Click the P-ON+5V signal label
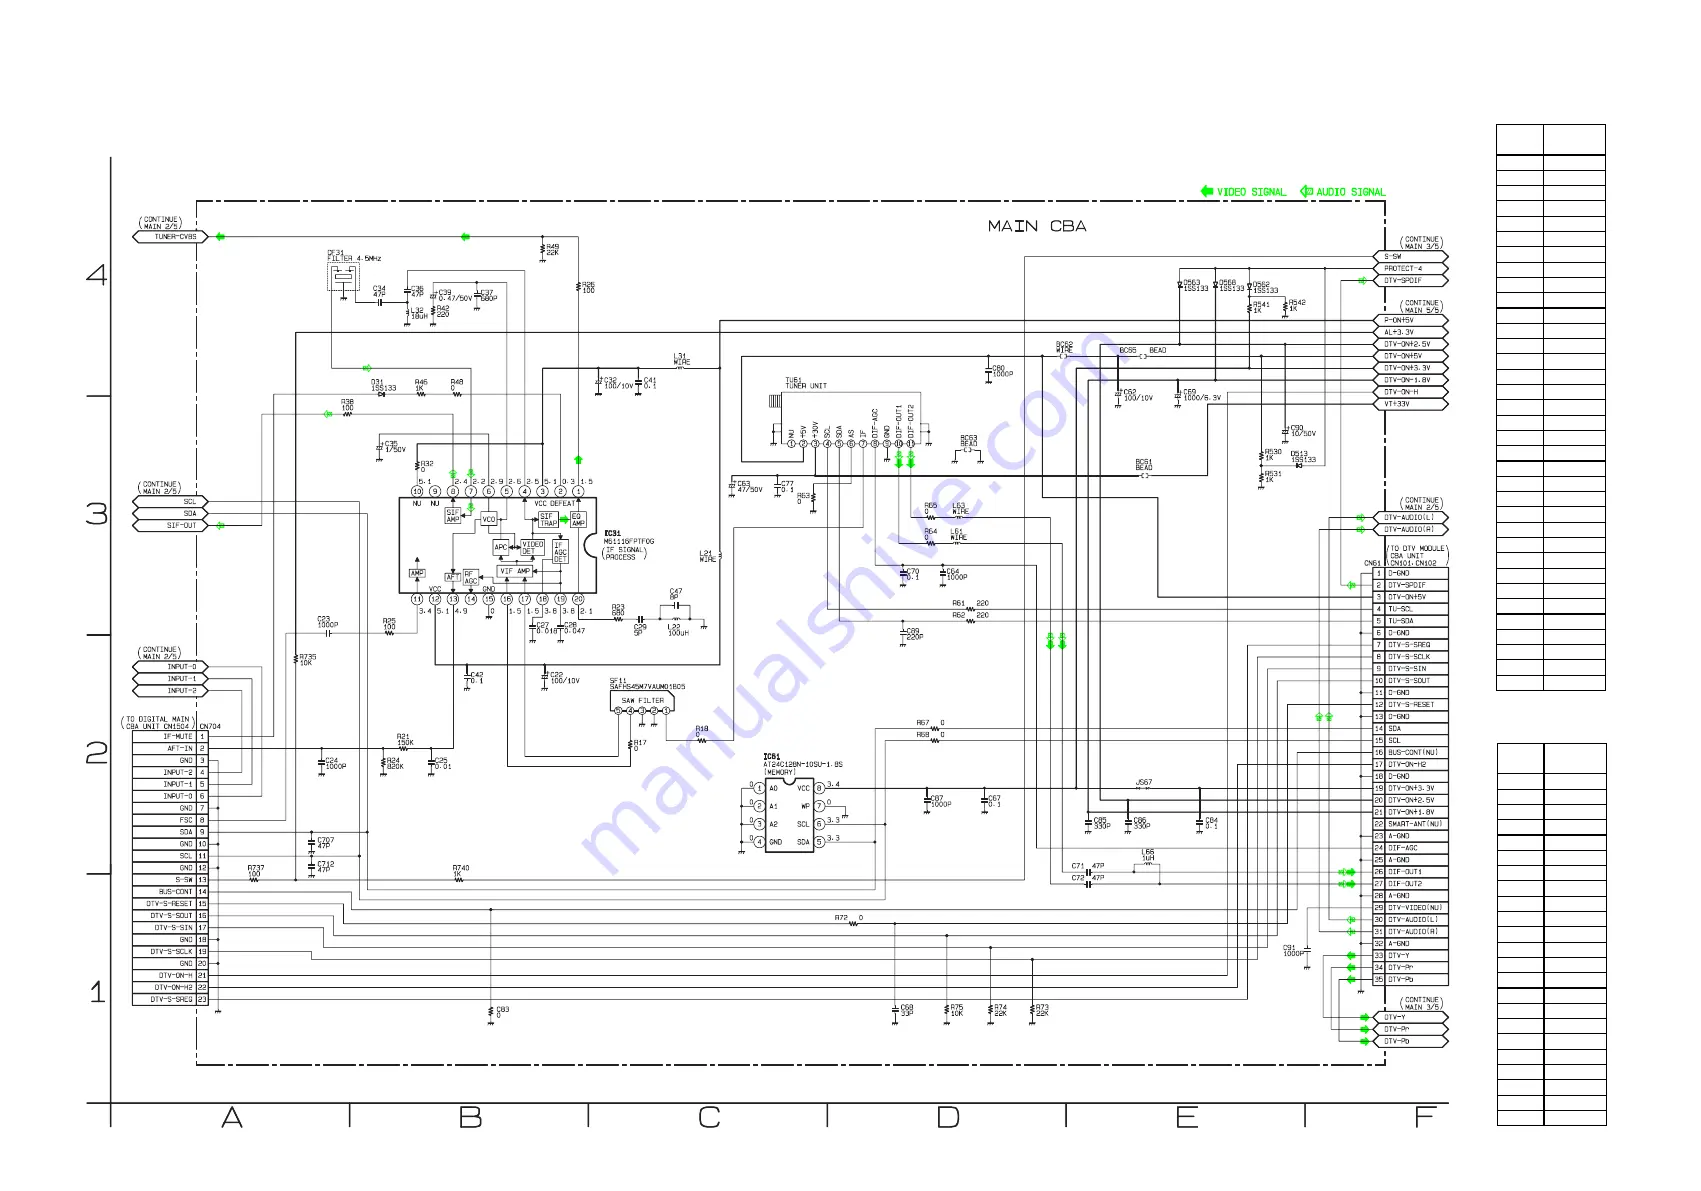1701x1191 pixels. point(1399,320)
